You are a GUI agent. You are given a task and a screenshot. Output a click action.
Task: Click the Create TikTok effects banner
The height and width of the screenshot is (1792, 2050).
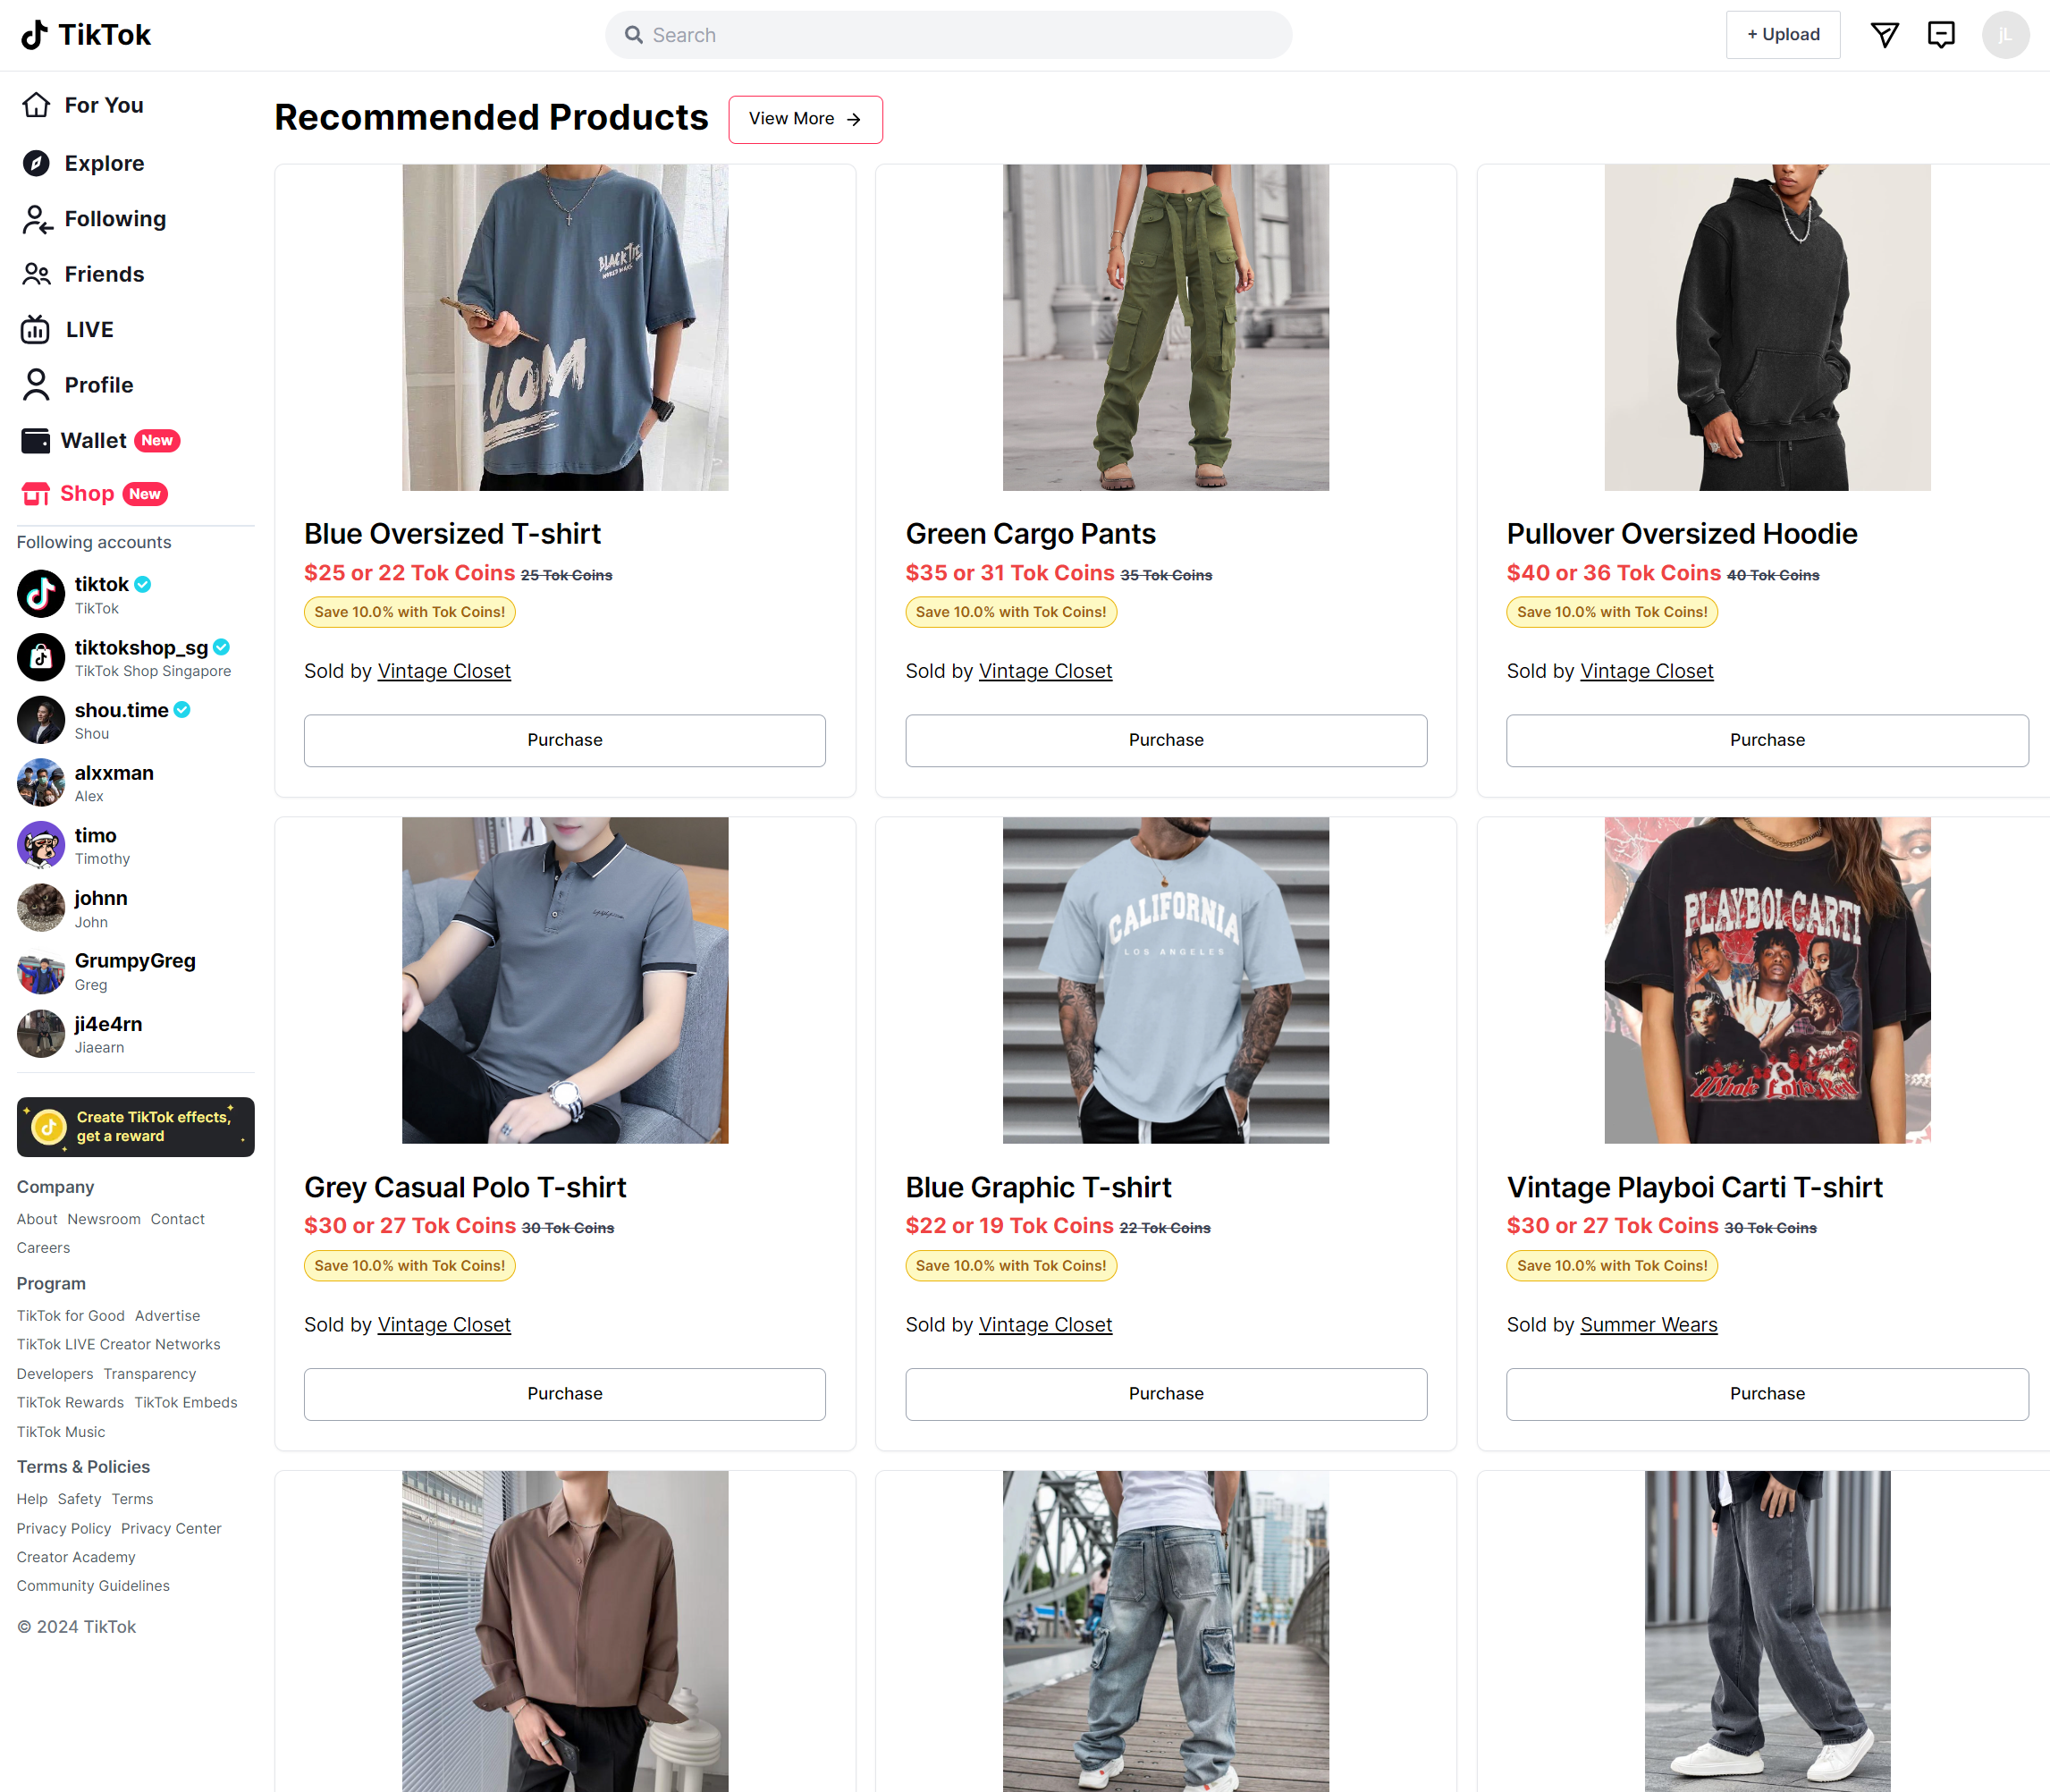click(135, 1127)
